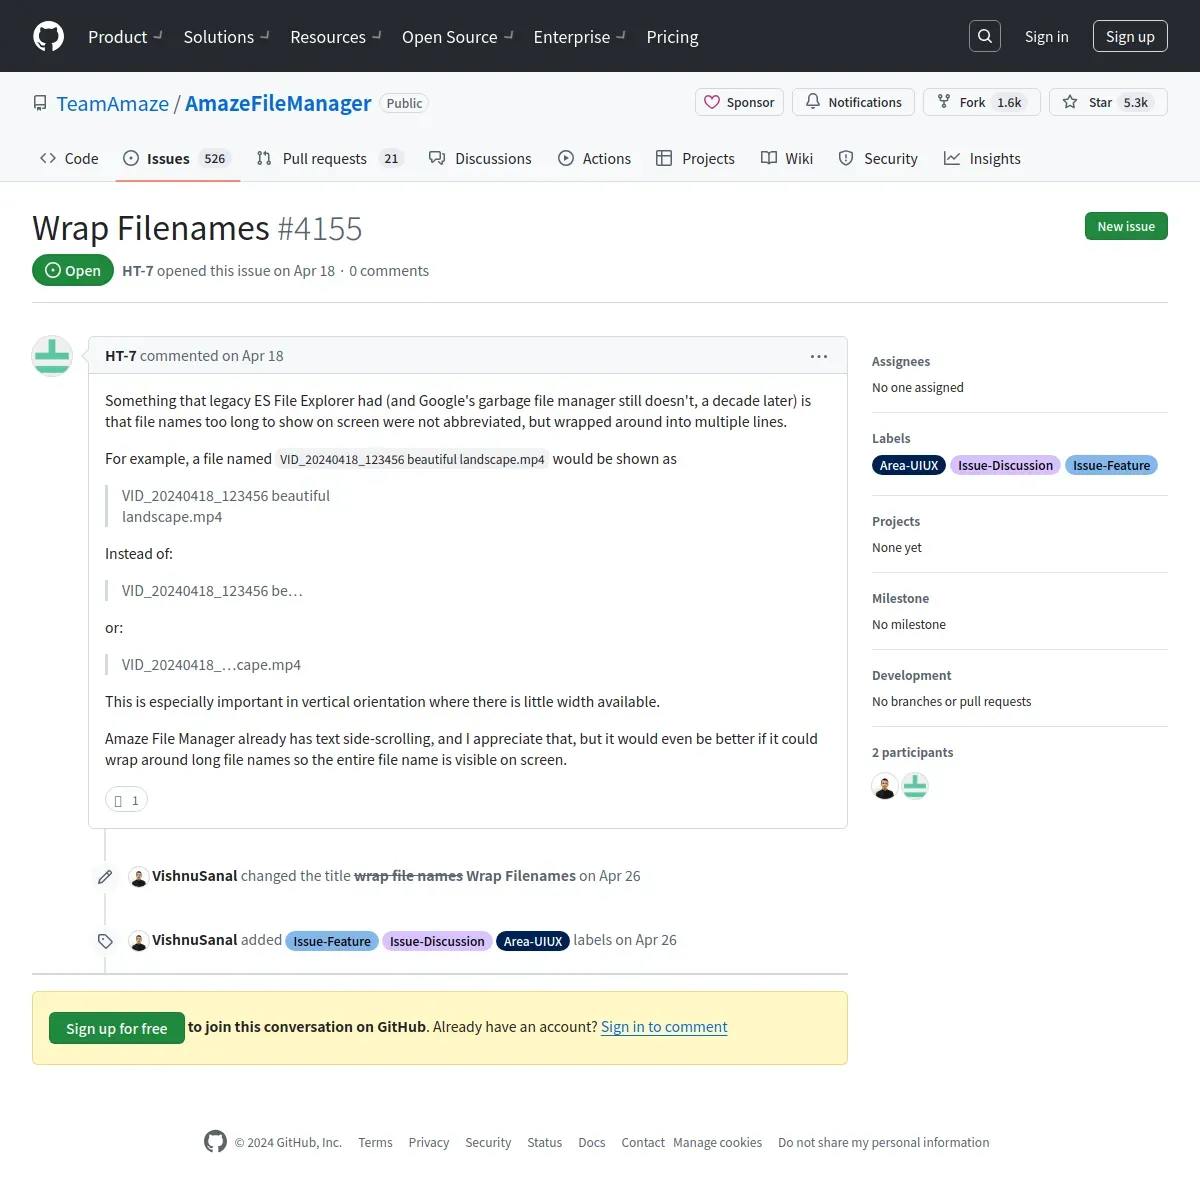1200x1194 pixels.
Task: Click VishnuSanal avatar in labels added event
Action: (x=139, y=940)
